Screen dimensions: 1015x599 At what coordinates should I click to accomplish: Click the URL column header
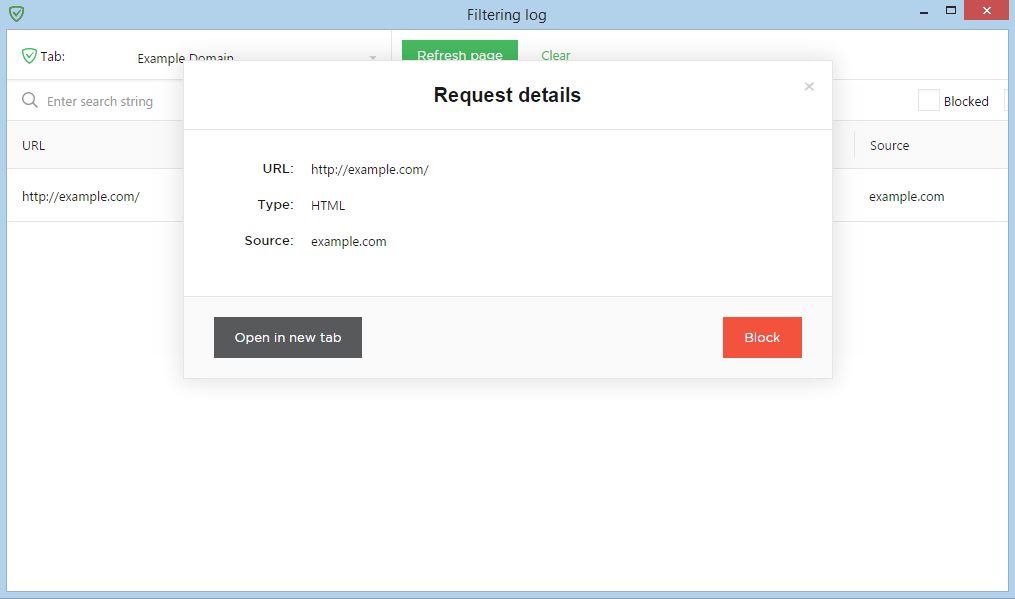point(34,146)
